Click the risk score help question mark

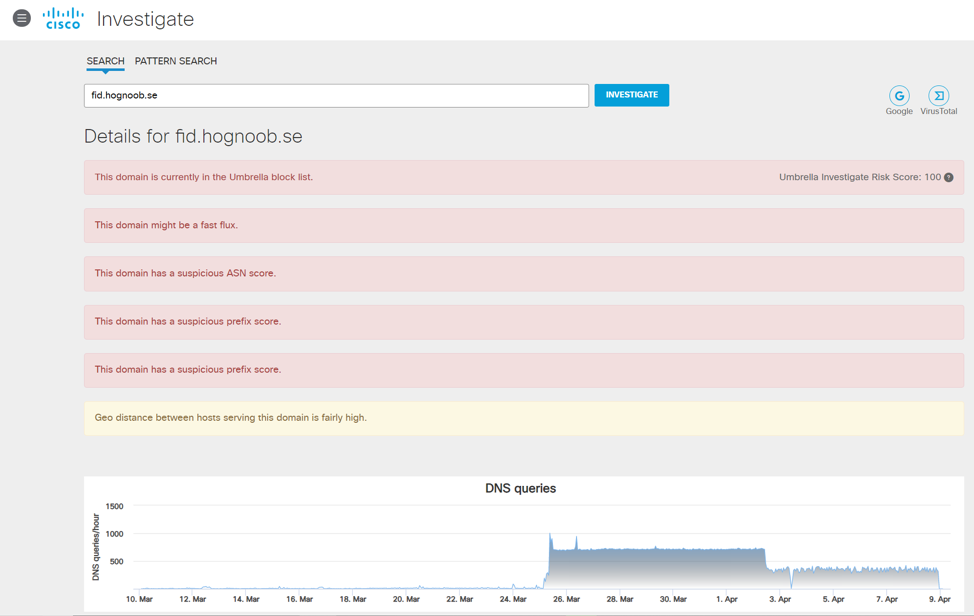click(x=949, y=177)
